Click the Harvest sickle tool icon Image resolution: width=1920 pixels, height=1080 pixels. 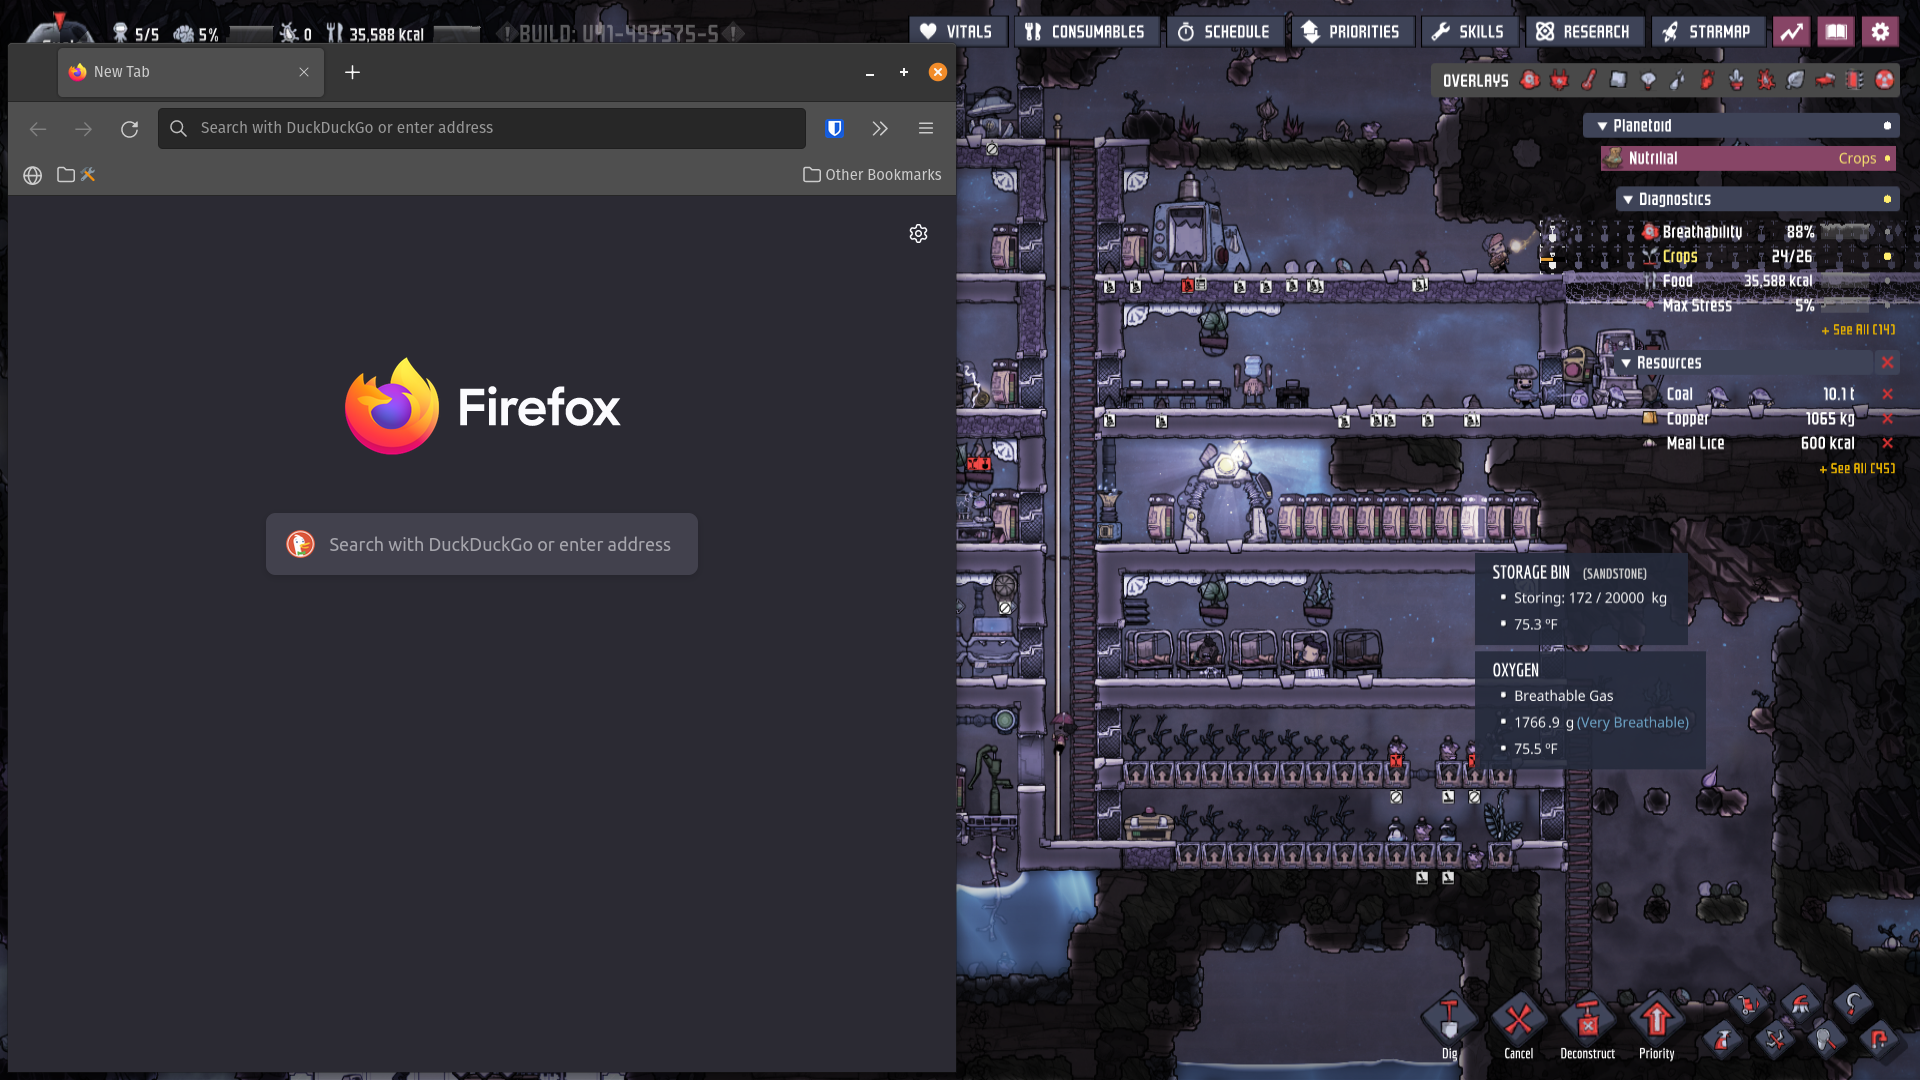(1853, 1005)
